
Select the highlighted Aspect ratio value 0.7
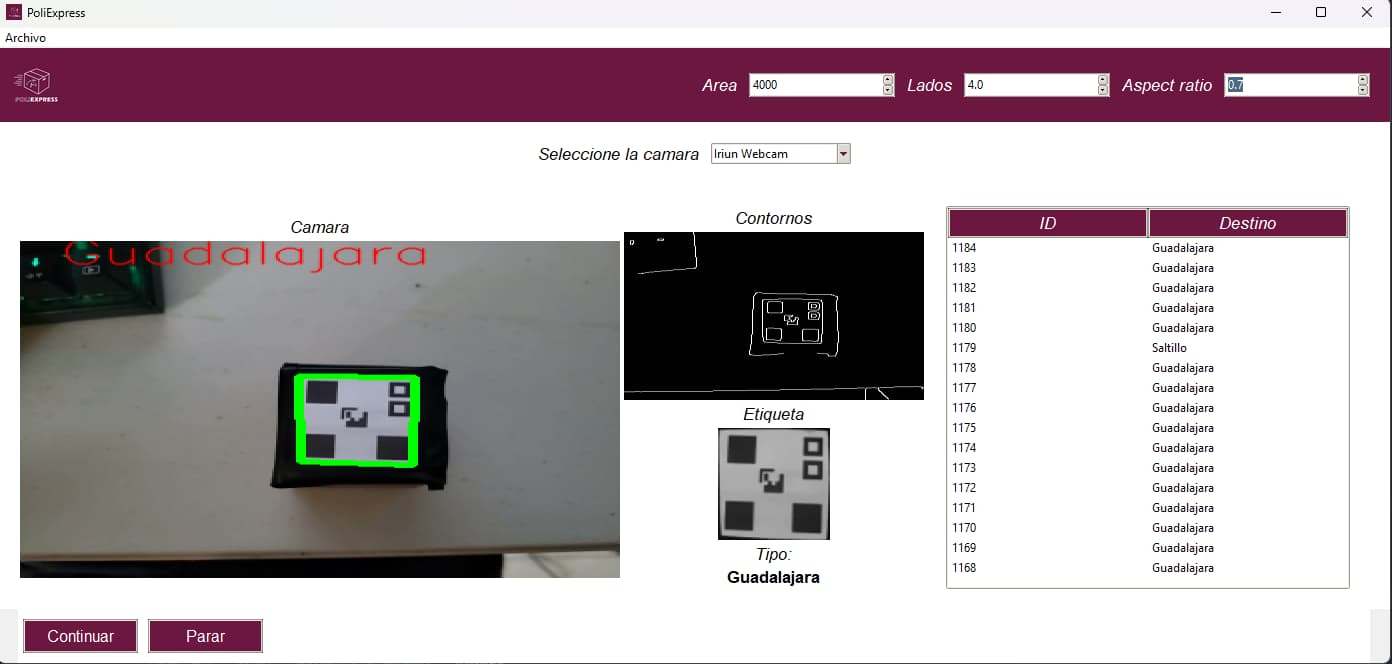tap(1237, 85)
